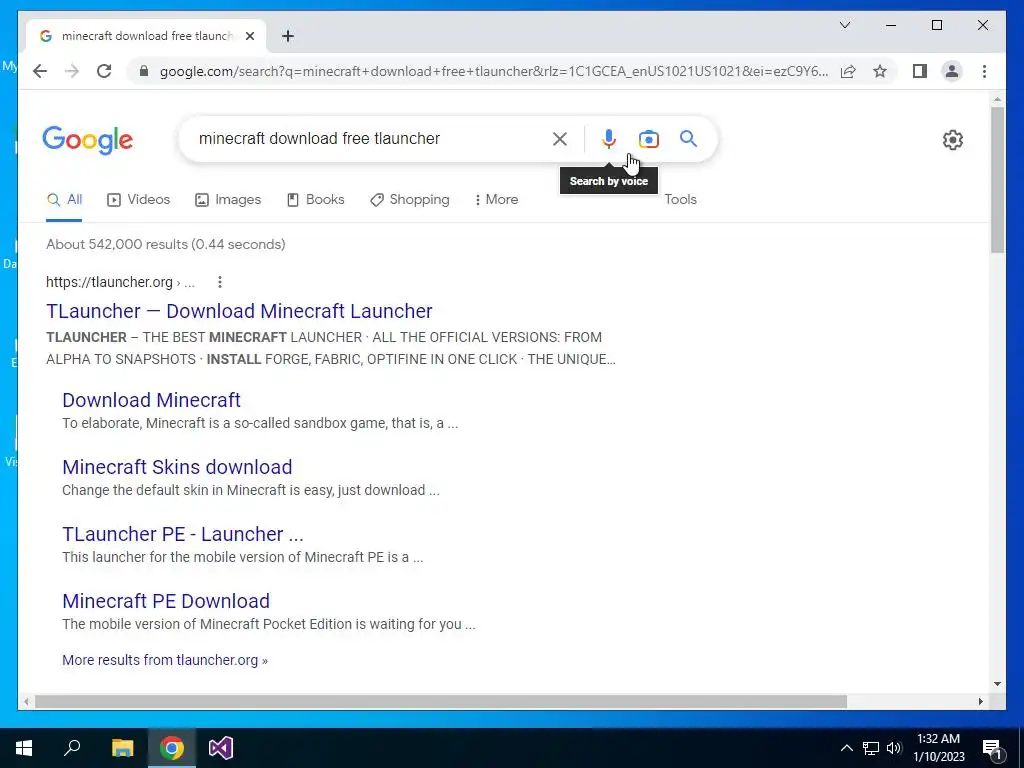Open the volume control in tray

pyautogui.click(x=894, y=748)
